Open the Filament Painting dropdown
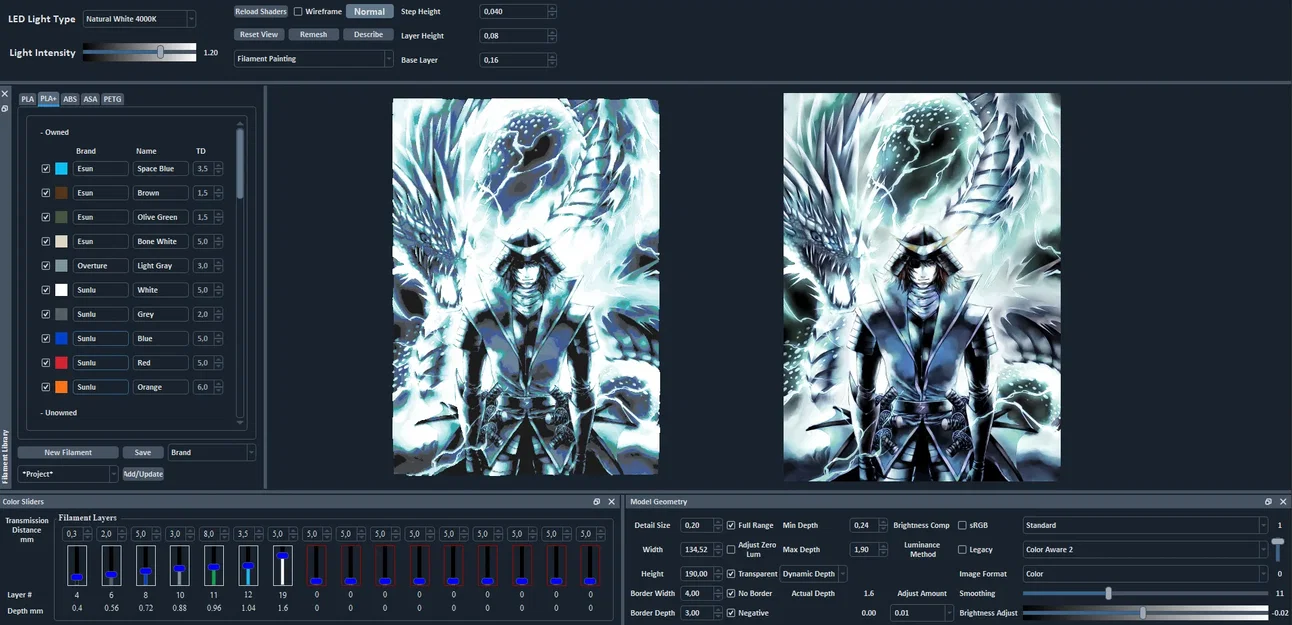This screenshot has height=625, width=1292. click(314, 59)
